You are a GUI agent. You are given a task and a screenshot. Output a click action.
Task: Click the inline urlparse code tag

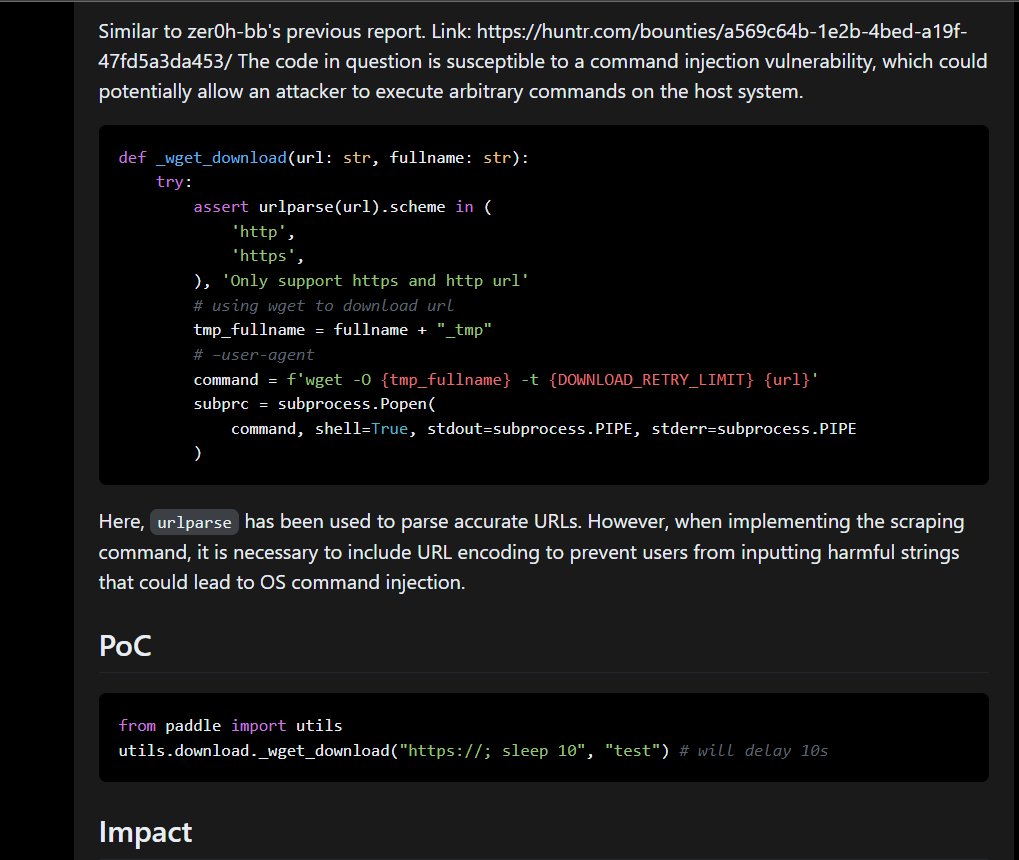click(x=195, y=522)
